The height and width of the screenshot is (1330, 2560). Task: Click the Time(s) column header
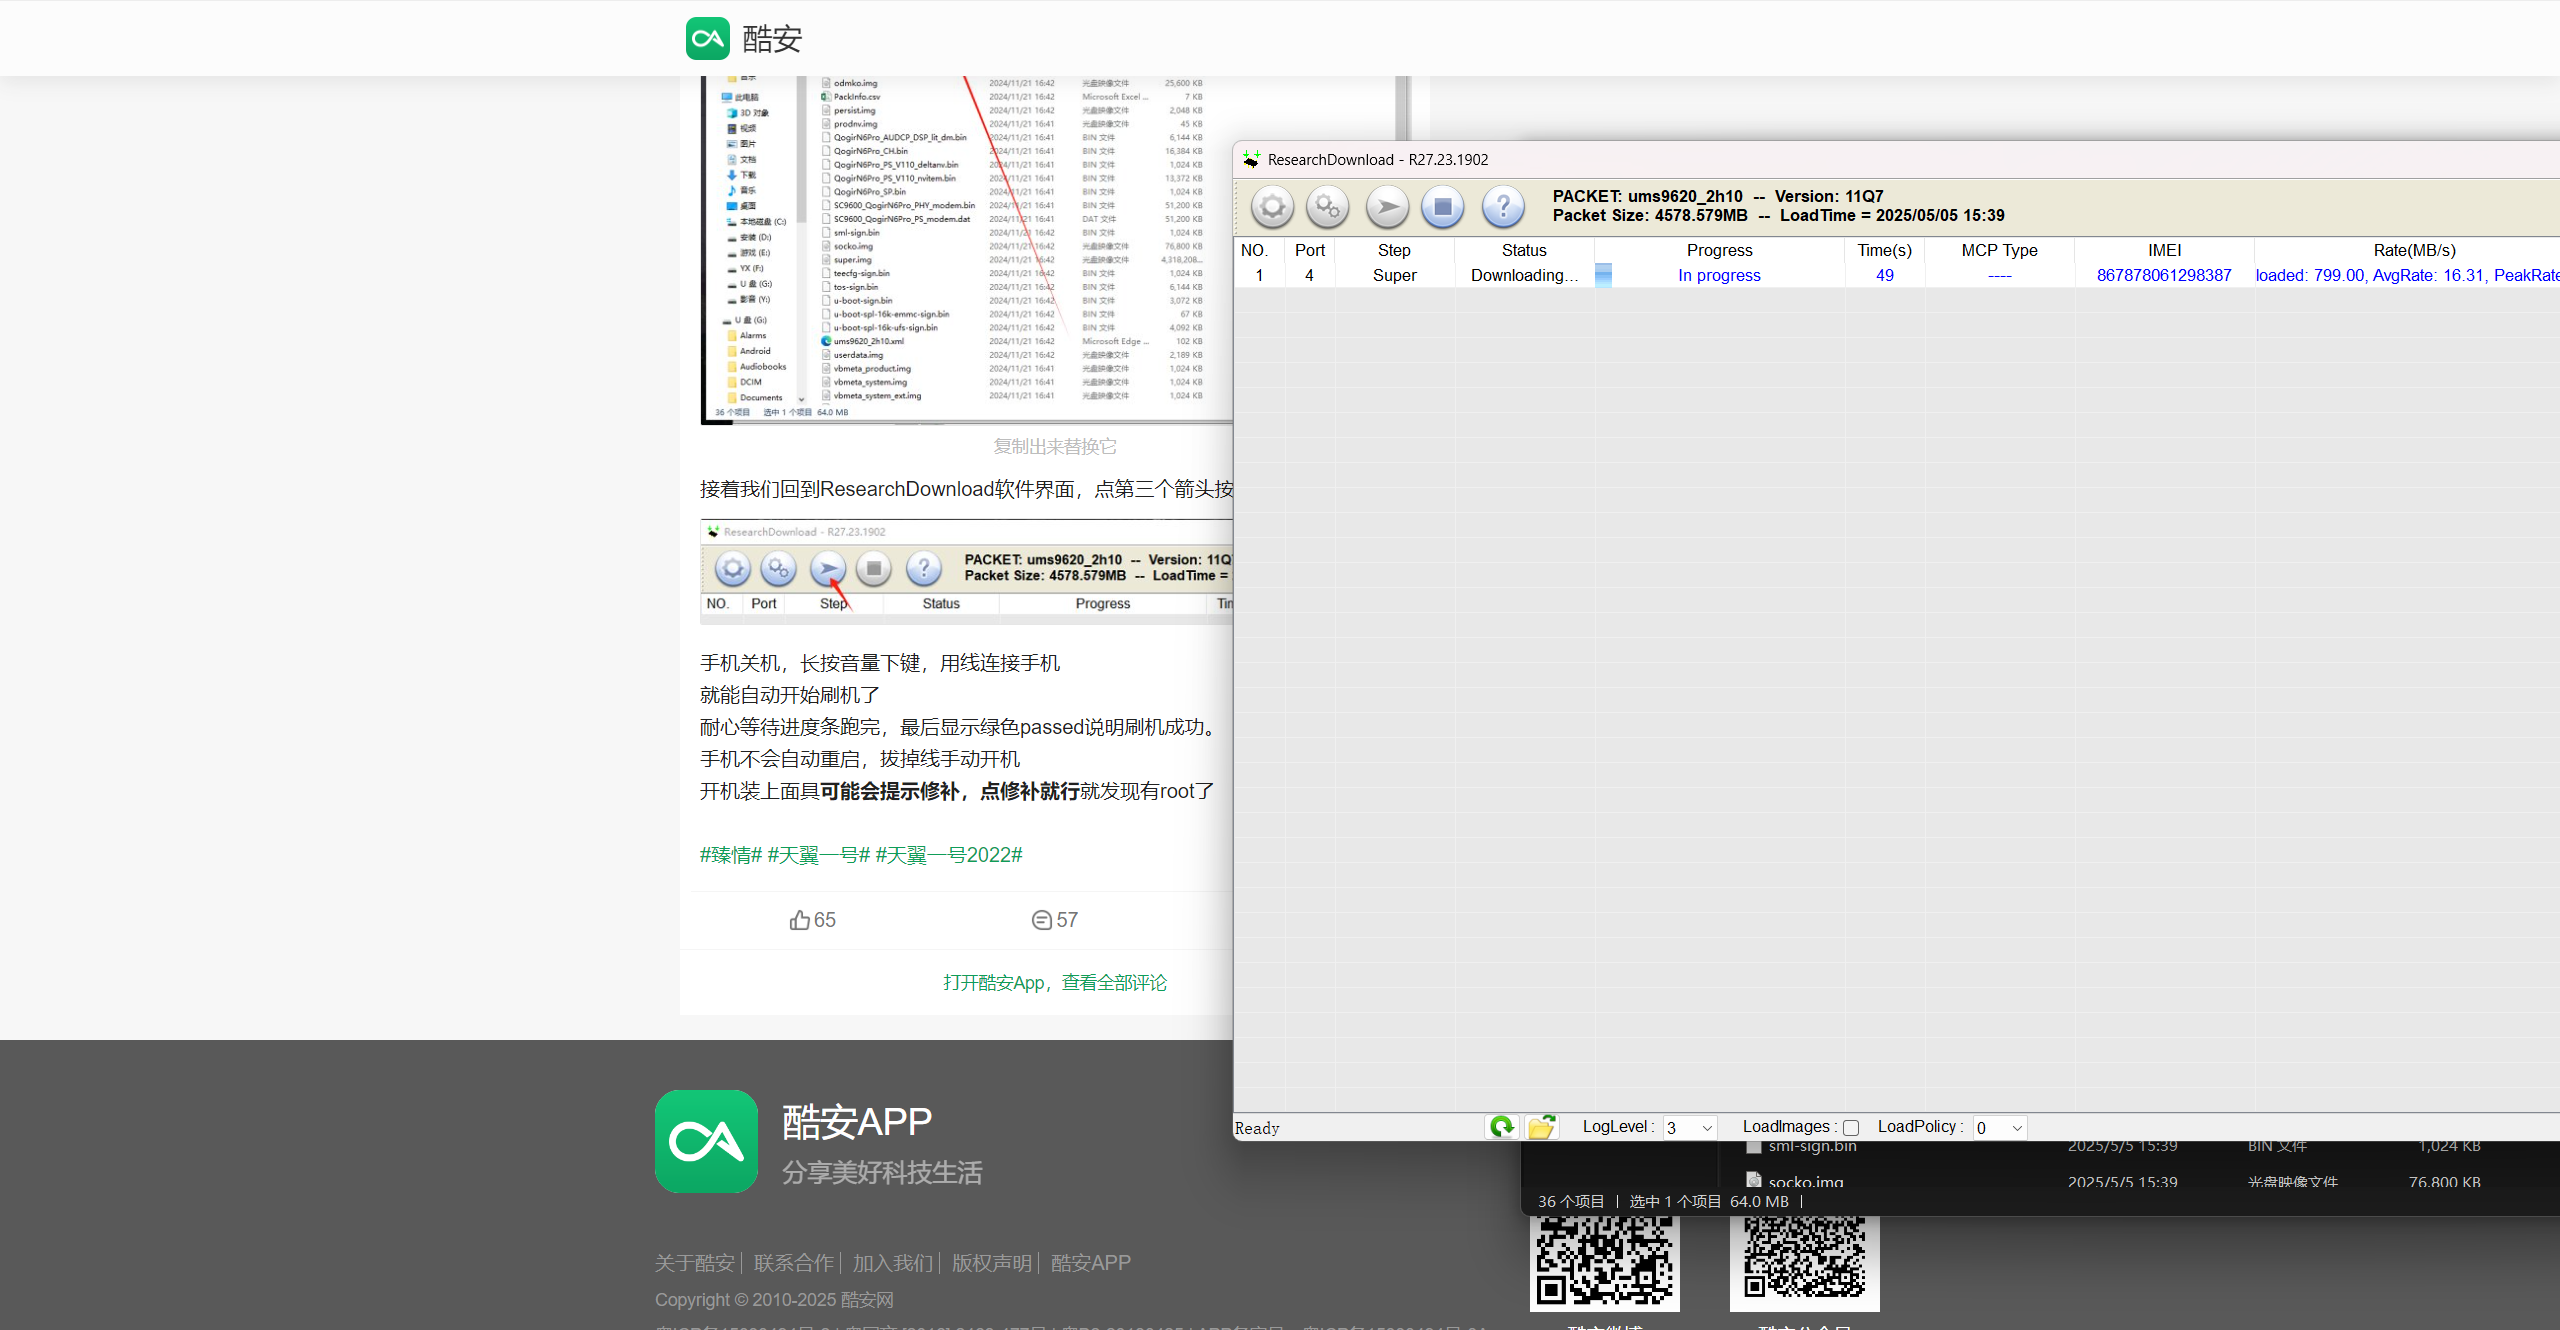point(1884,250)
